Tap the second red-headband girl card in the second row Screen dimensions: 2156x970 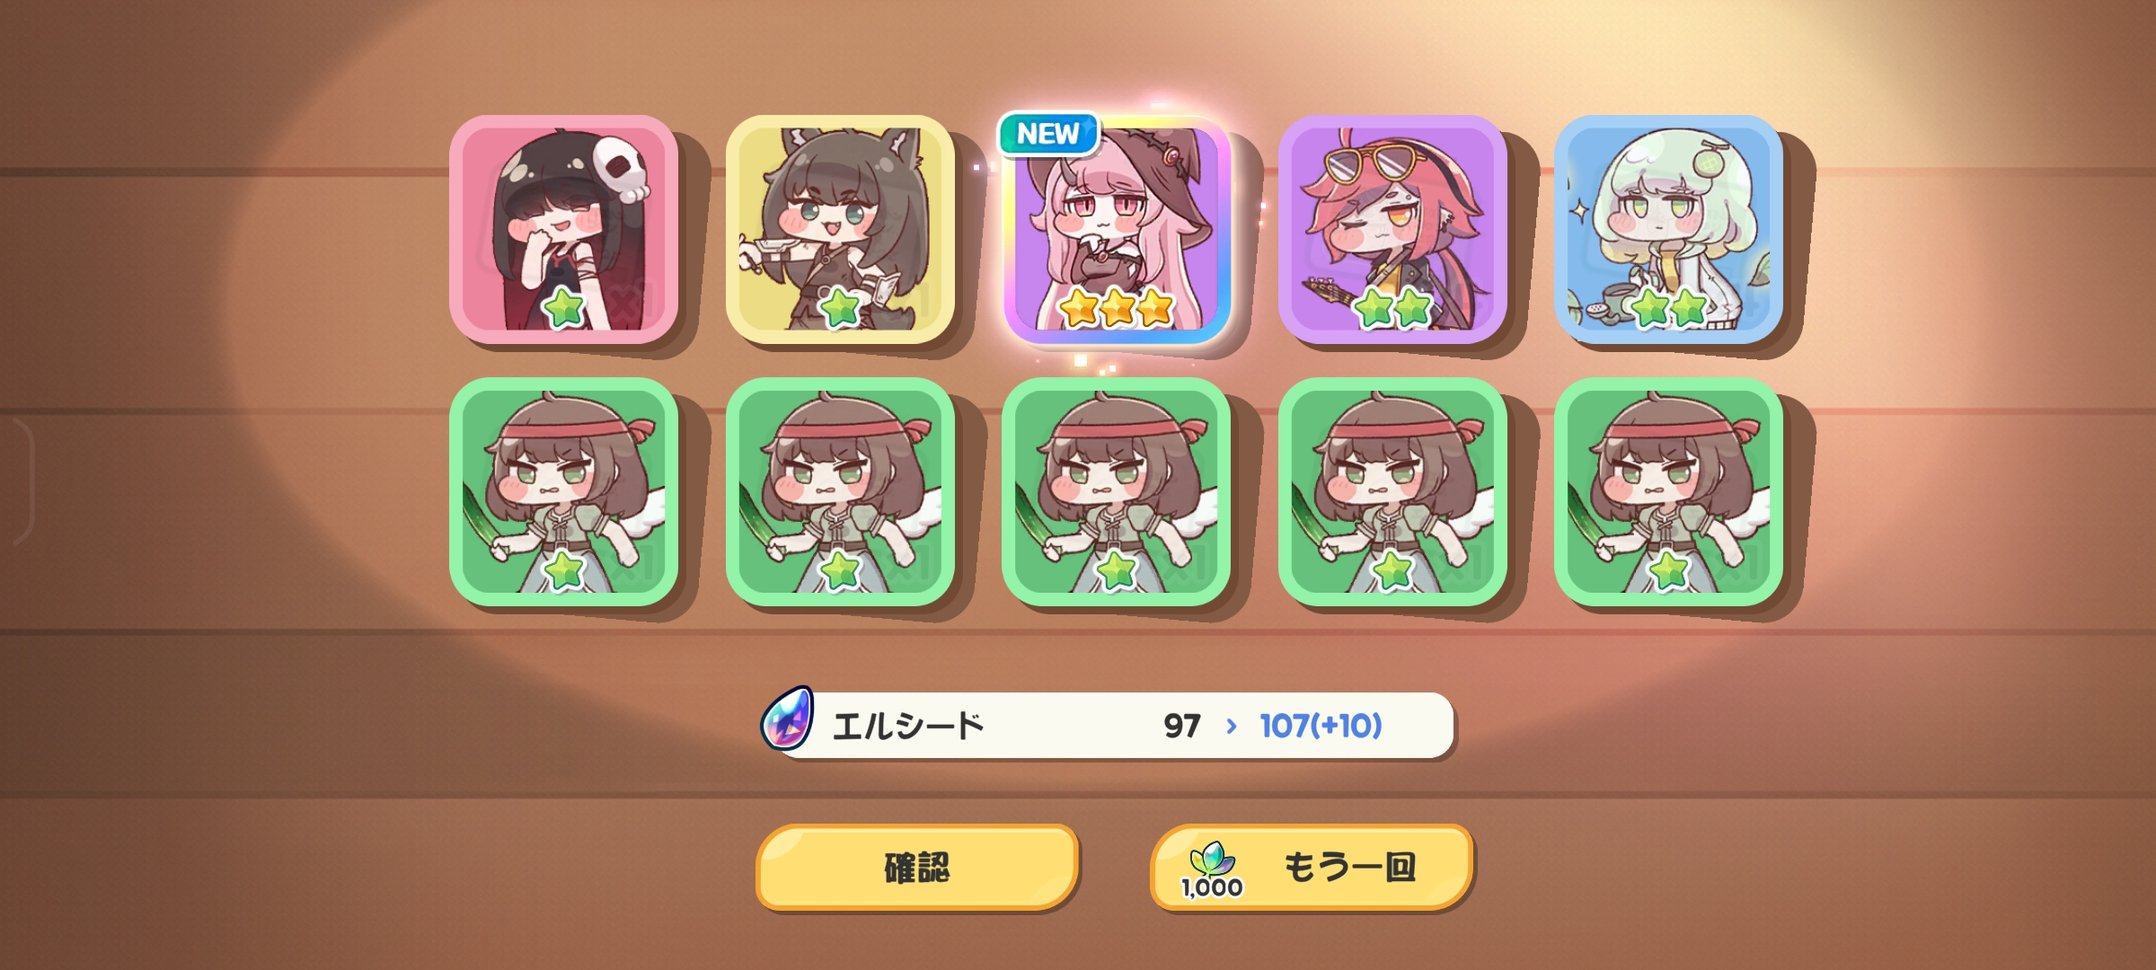click(840, 491)
